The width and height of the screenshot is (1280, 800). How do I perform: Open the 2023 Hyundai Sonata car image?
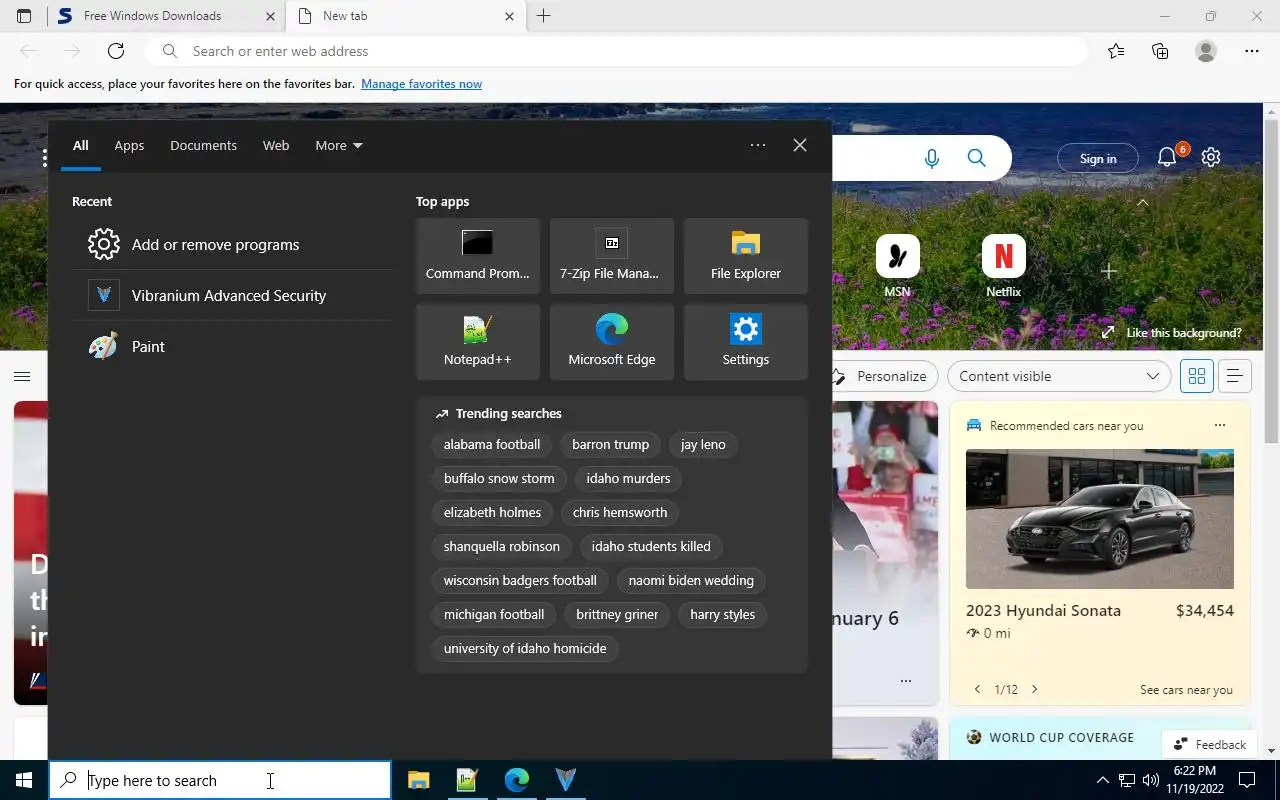(x=1100, y=519)
